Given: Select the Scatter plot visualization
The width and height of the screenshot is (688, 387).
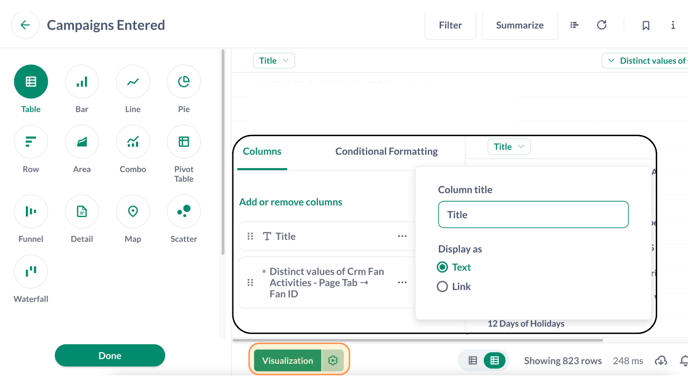Looking at the screenshot, I should coord(183,211).
